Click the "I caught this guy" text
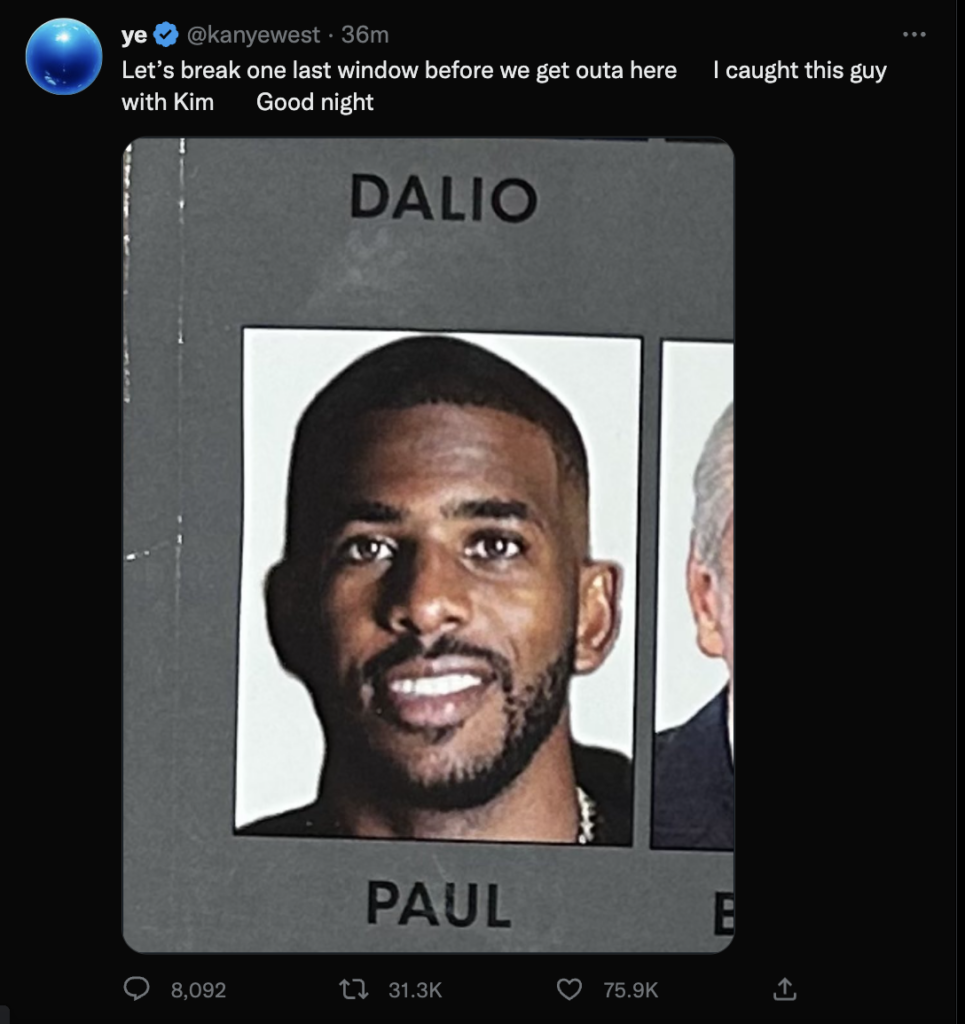965x1024 pixels. pyautogui.click(x=800, y=71)
